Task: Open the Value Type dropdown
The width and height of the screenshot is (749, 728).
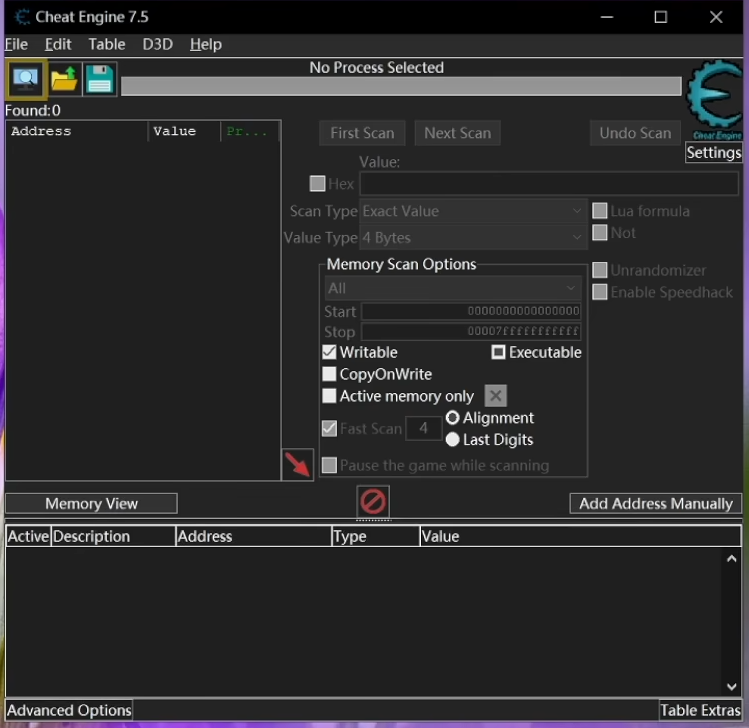Action: [x=473, y=237]
